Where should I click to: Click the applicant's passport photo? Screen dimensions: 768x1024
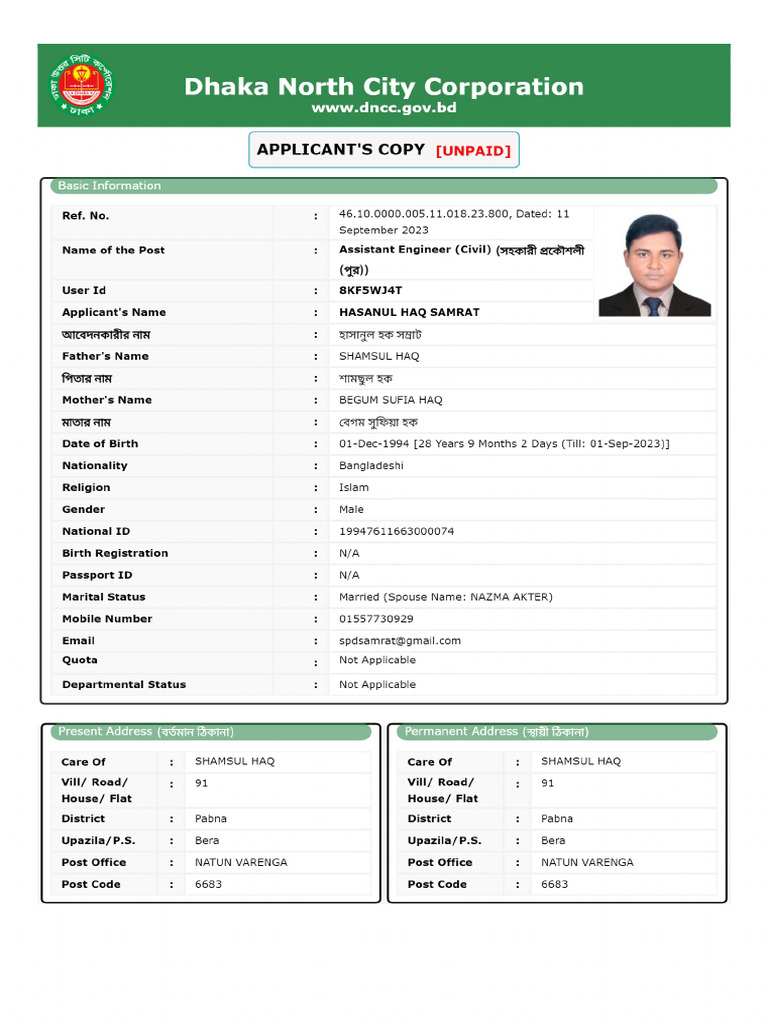654,265
